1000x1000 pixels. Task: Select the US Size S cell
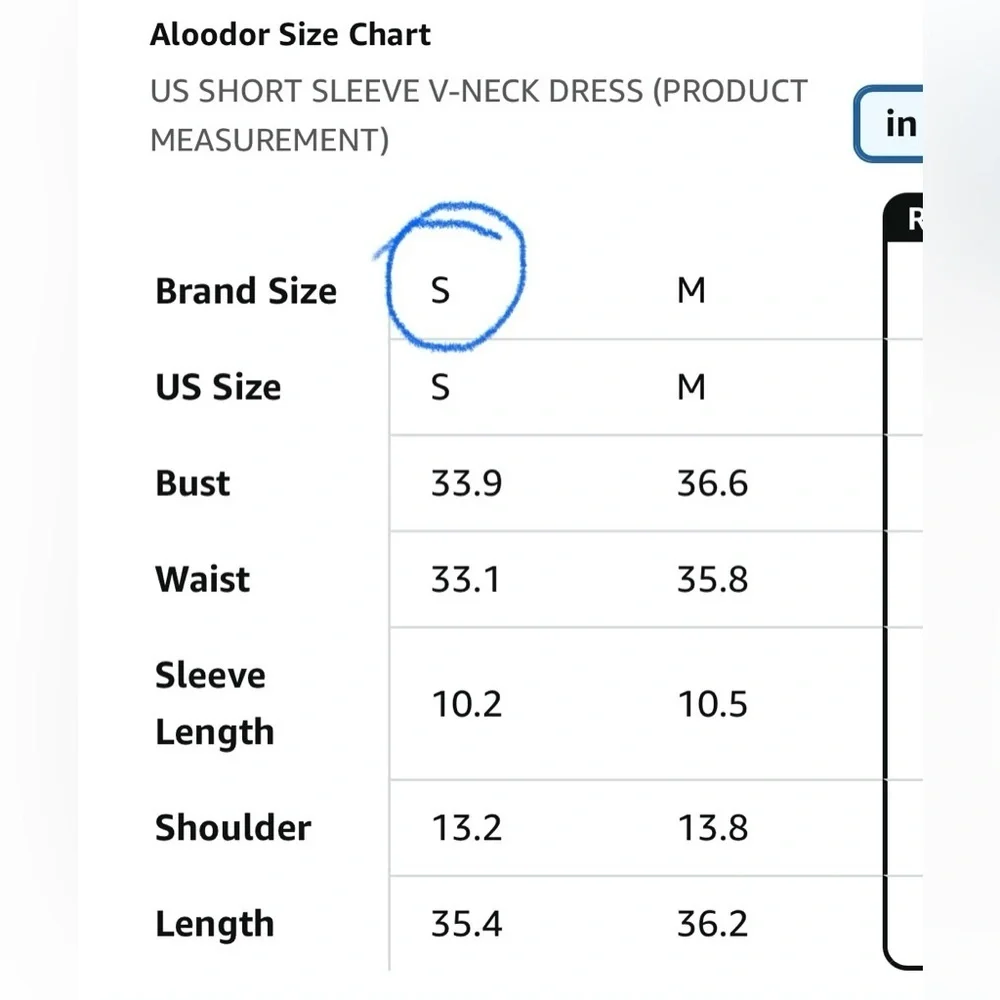[440, 387]
